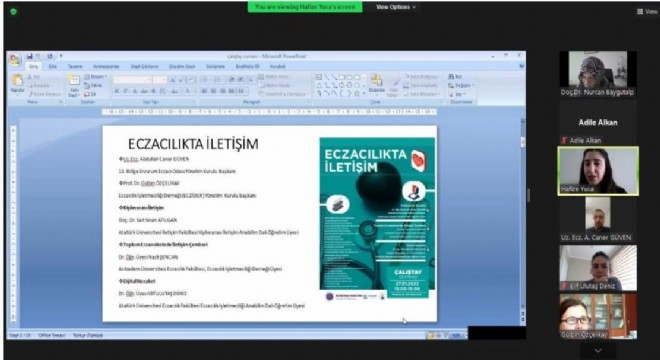This screenshot has height=360, width=660.
Task: Open the Değiştir replace dropdown
Action: pos(461,85)
